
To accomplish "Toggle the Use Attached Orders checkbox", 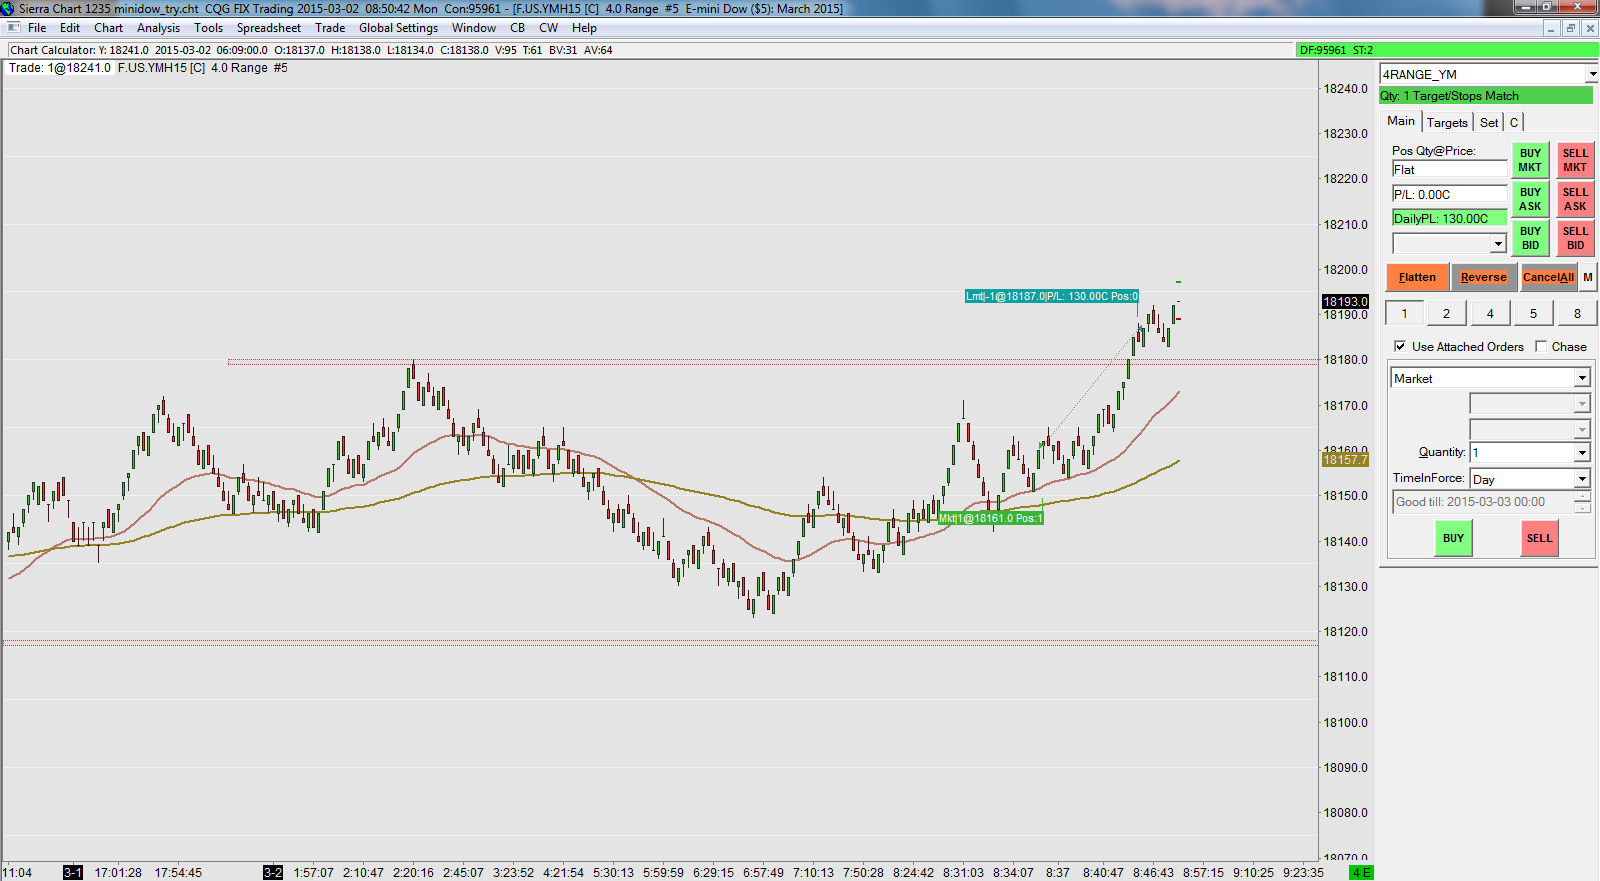I will pyautogui.click(x=1400, y=346).
